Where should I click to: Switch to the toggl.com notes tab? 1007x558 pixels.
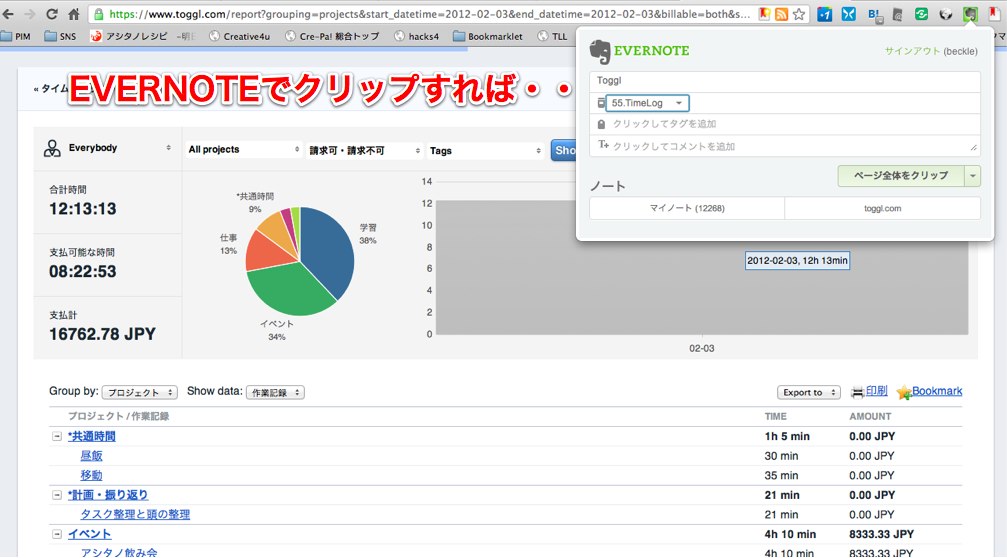[882, 208]
